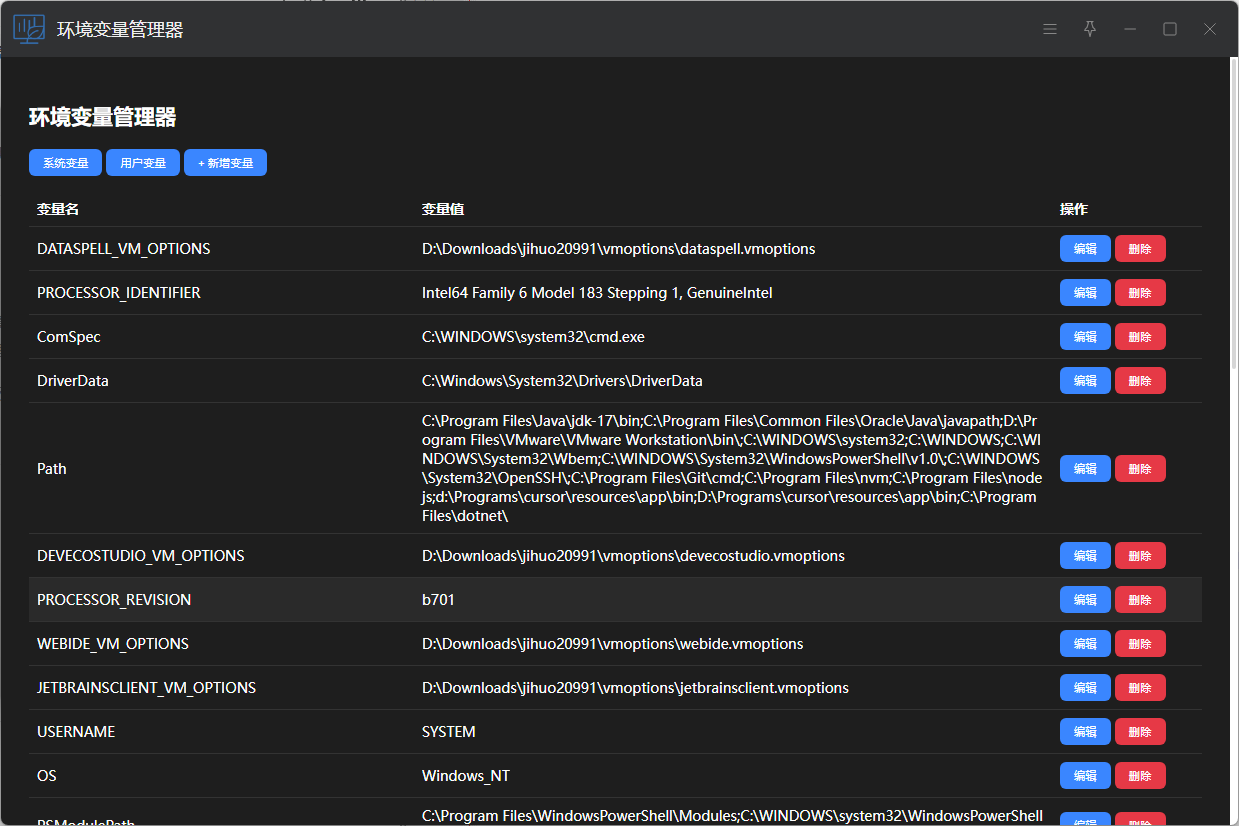Open the hamburger menu in title bar

pyautogui.click(x=1050, y=29)
